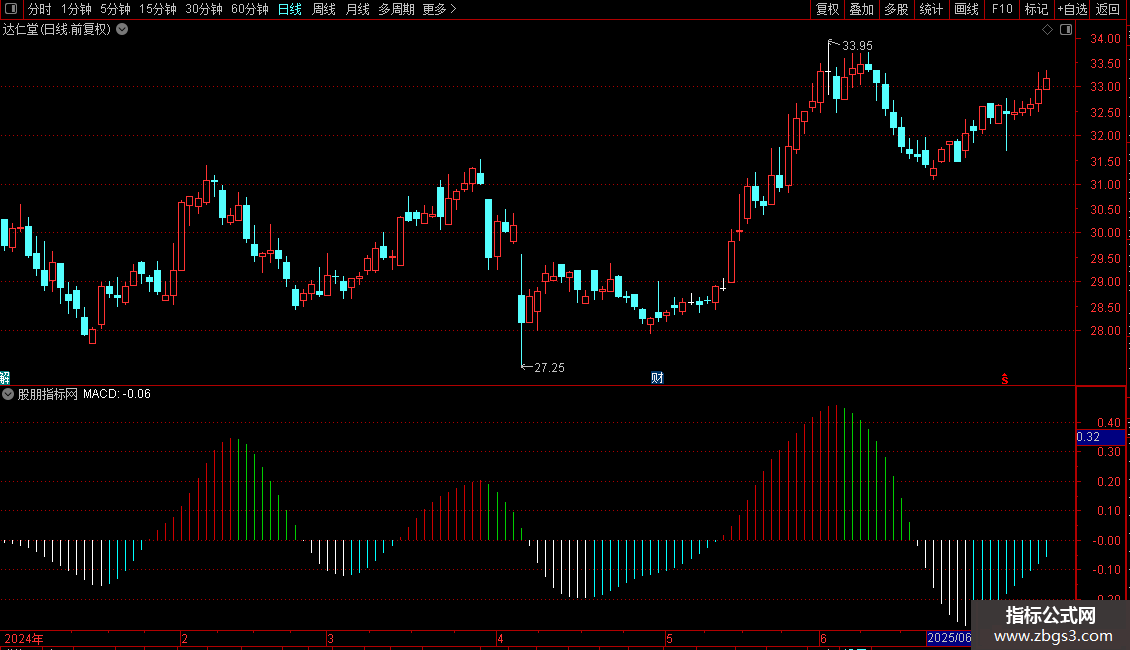
Task: Click the 返回 back button
Action: pyautogui.click(x=1108, y=9)
